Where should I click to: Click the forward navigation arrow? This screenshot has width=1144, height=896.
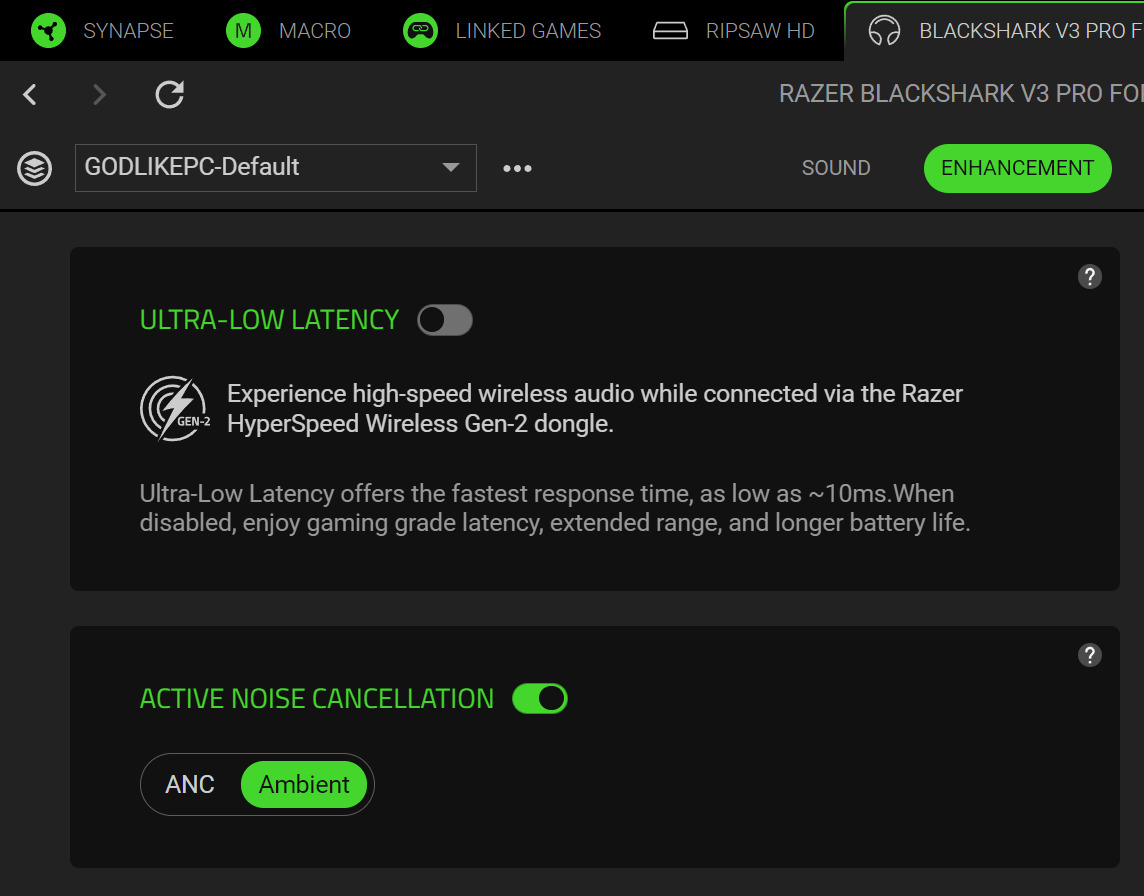coord(99,95)
